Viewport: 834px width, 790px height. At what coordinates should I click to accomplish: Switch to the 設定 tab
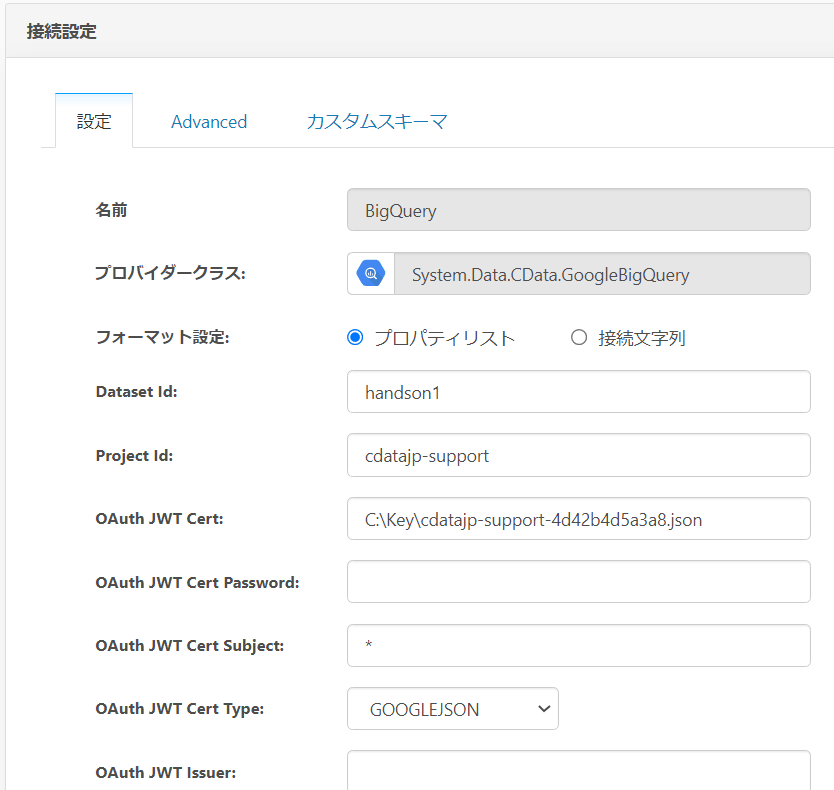[x=94, y=121]
